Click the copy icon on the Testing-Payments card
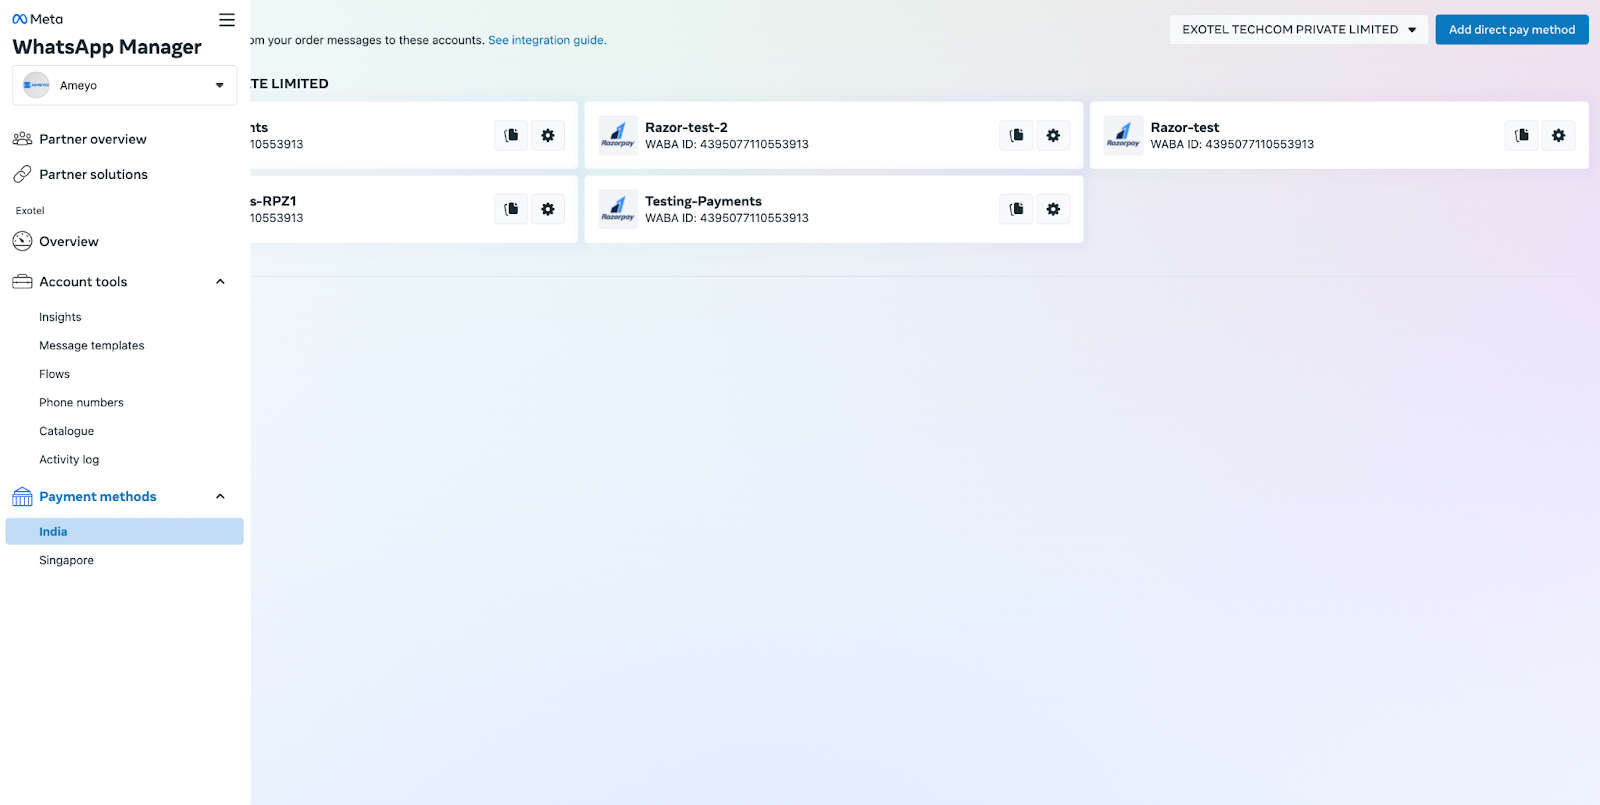Screen dimensions: 1600x805 [1016, 209]
